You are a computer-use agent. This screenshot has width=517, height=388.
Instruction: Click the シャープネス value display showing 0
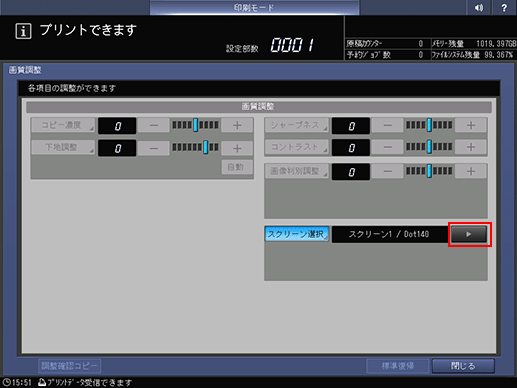pos(351,126)
